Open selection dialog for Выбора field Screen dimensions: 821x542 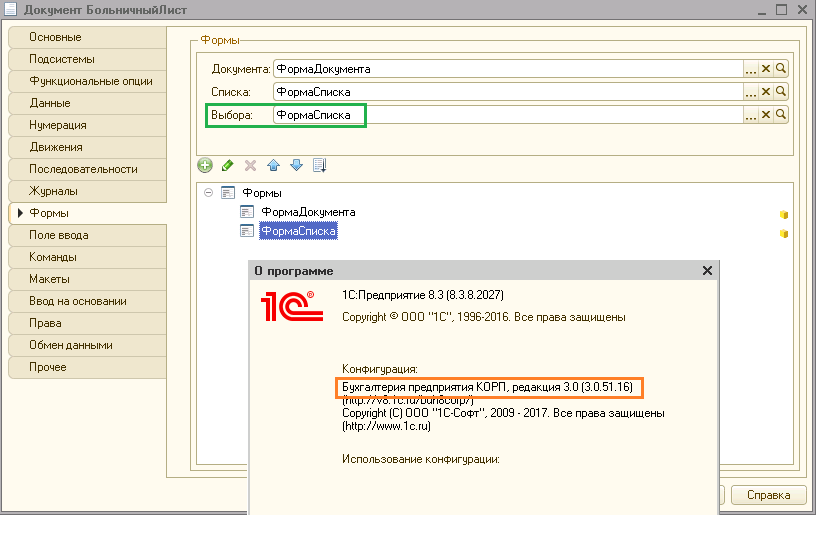pyautogui.click(x=750, y=115)
